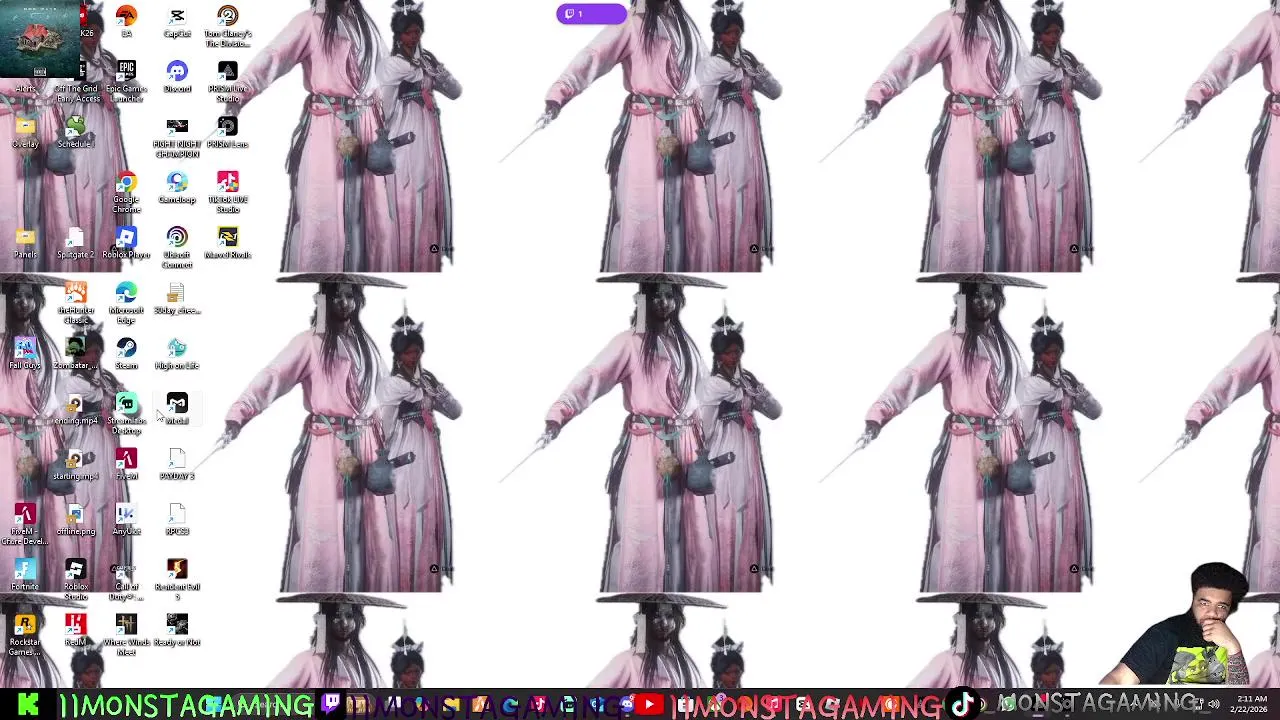Select PRISM Live Studio shortcut

click(228, 82)
